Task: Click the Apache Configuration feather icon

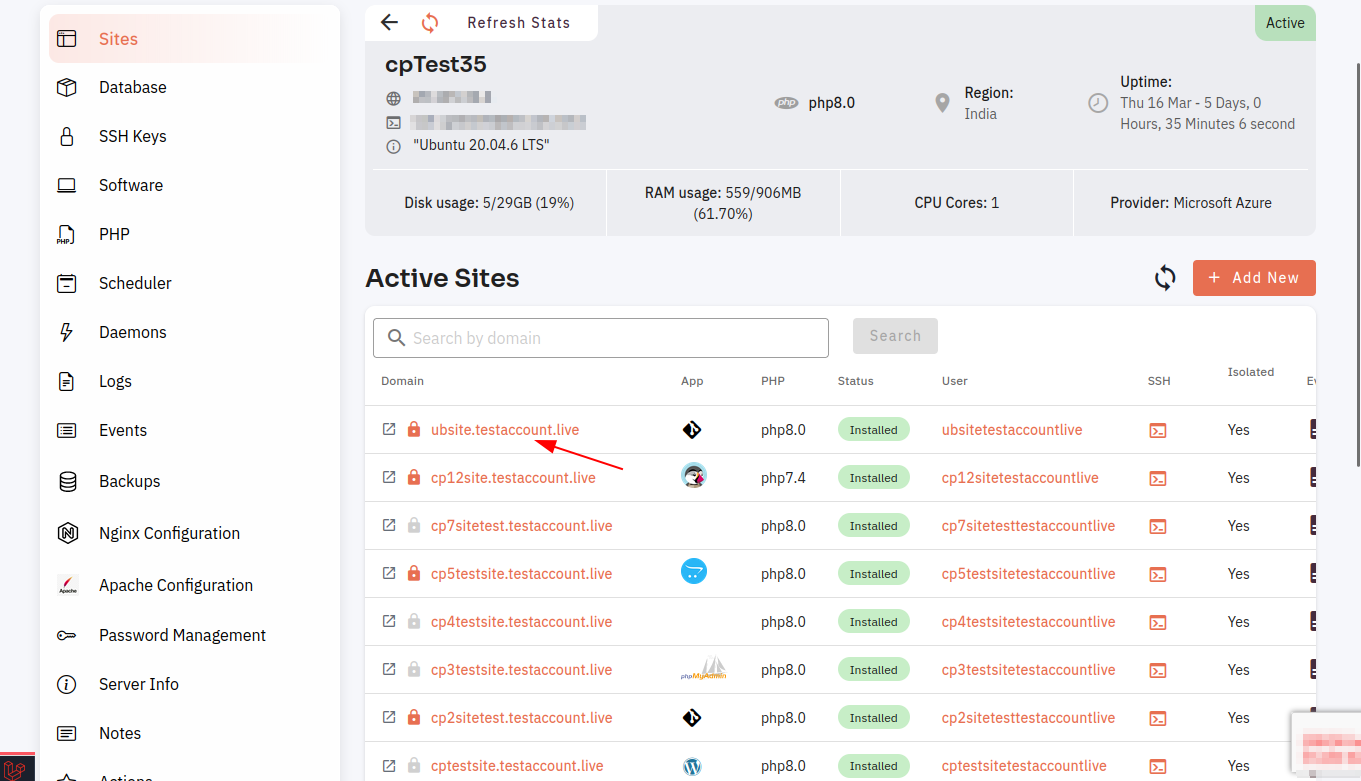Action: point(67,585)
